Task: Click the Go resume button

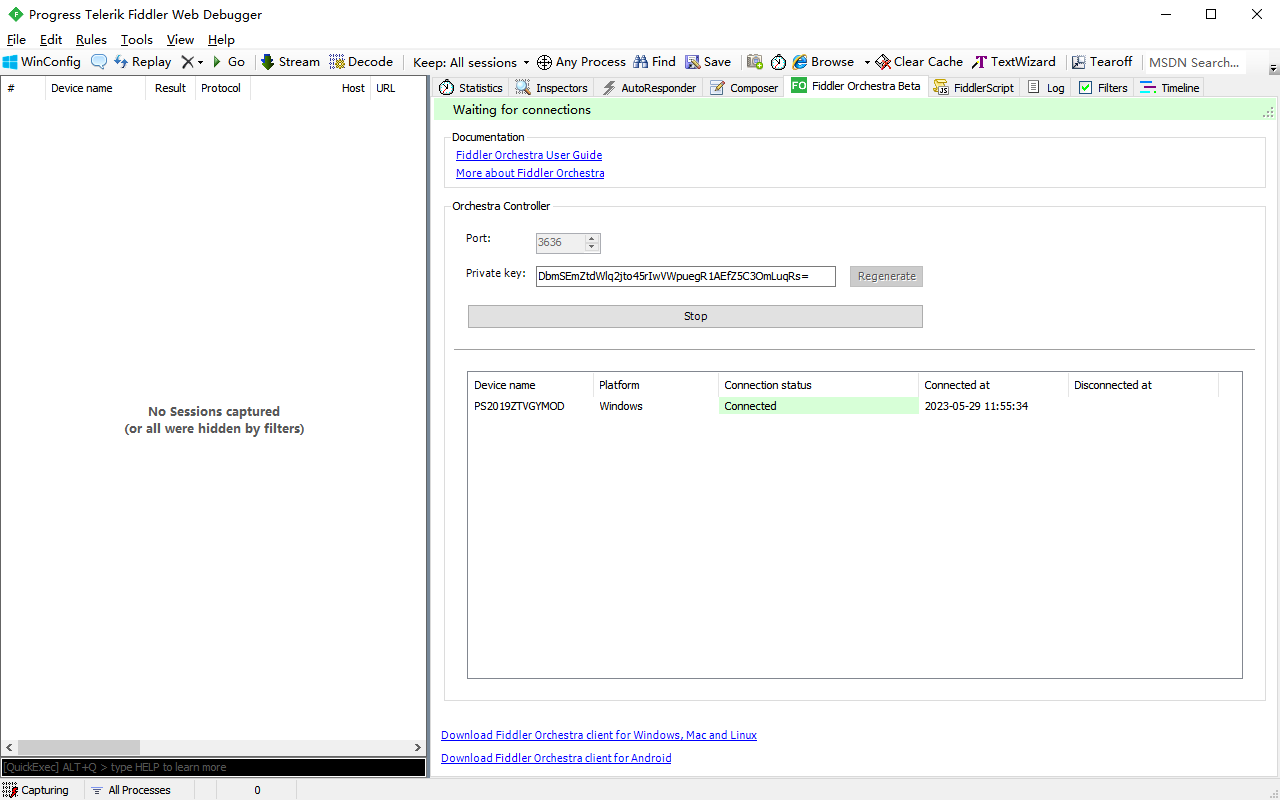Action: coord(228,62)
